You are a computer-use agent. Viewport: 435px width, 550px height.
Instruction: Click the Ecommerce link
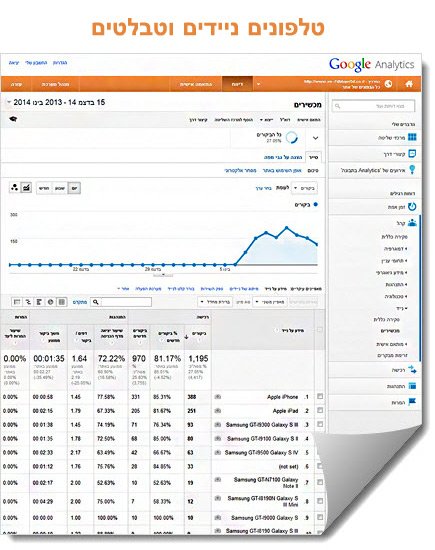pos(240,170)
